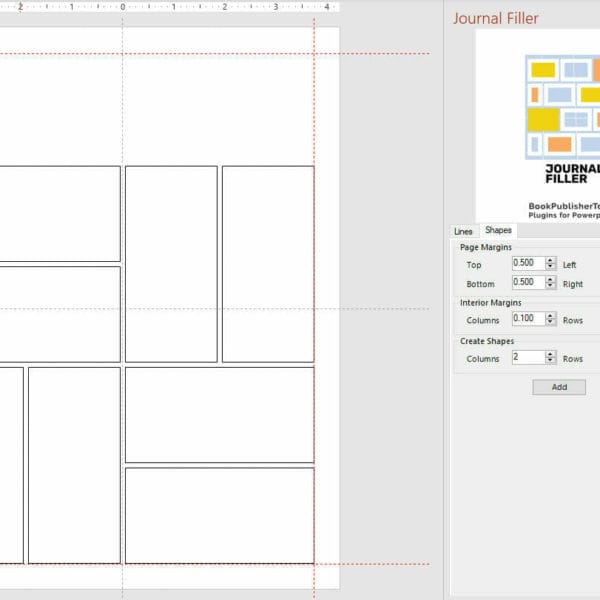
Task: Increase the Top page margin value
Action: 550,261
